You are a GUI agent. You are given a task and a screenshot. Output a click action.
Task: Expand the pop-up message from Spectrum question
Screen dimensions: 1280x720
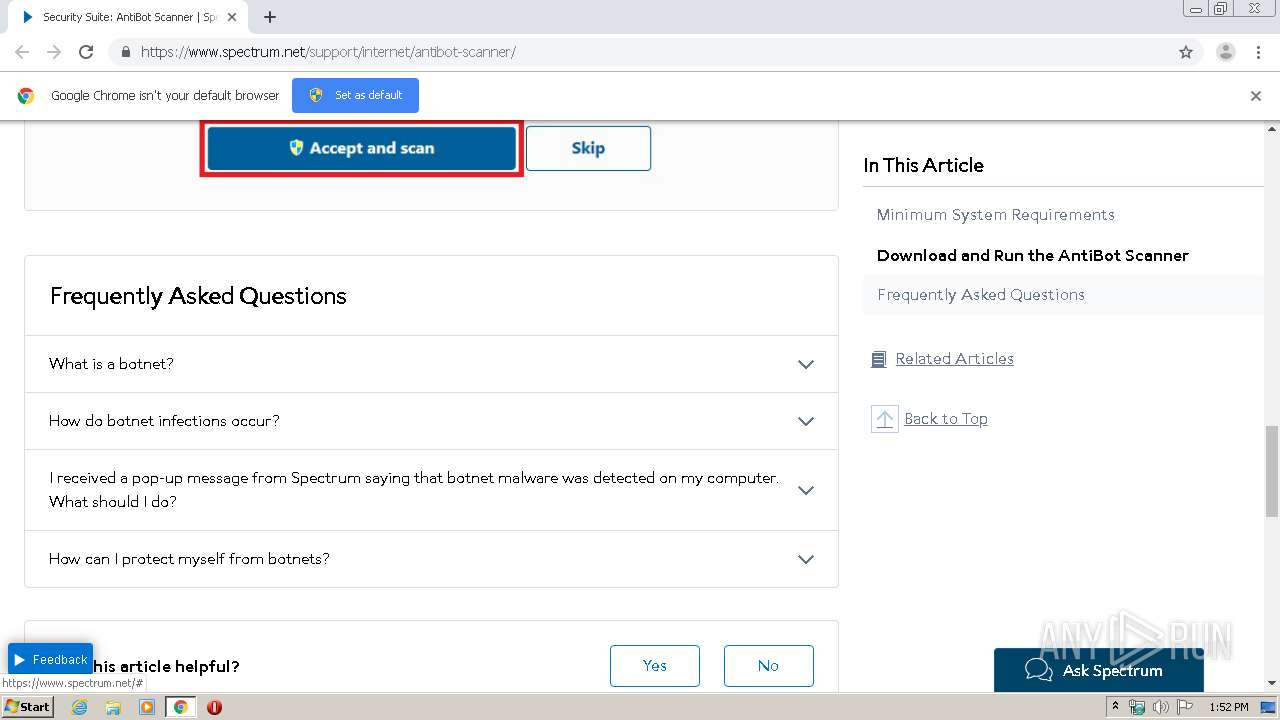coord(431,490)
